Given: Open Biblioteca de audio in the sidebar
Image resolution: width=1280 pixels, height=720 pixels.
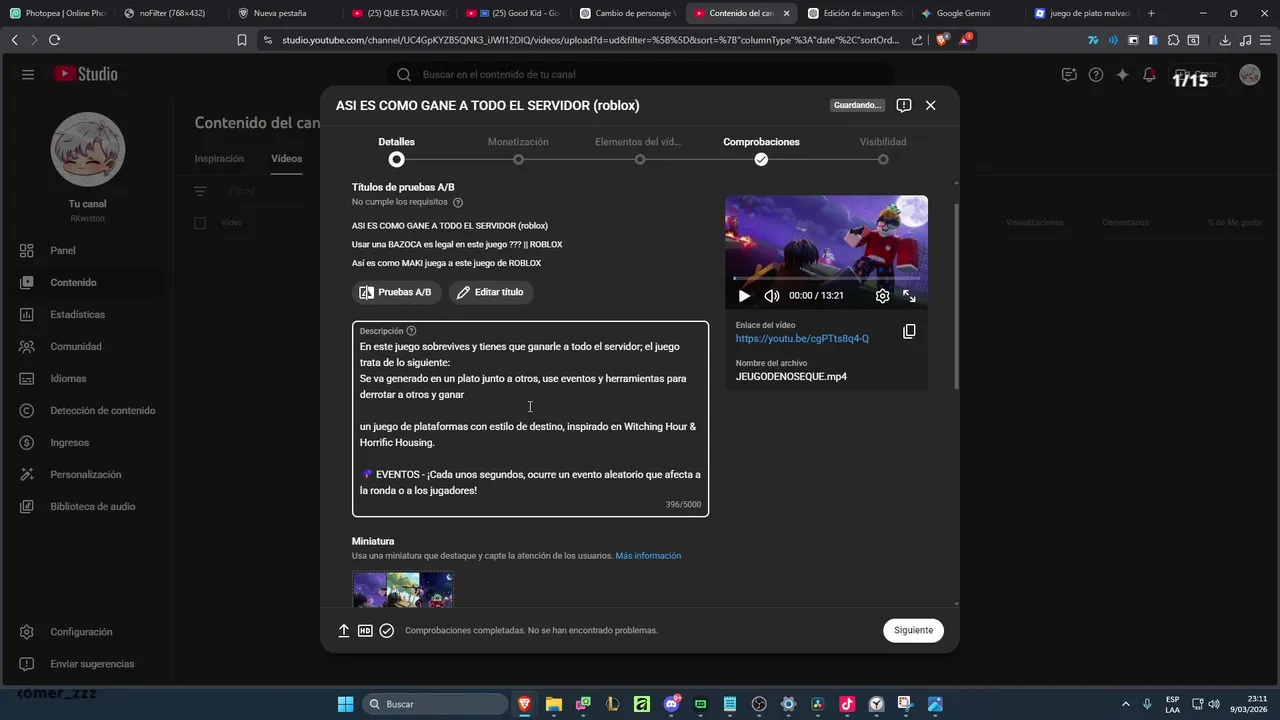Looking at the screenshot, I should (x=88, y=506).
